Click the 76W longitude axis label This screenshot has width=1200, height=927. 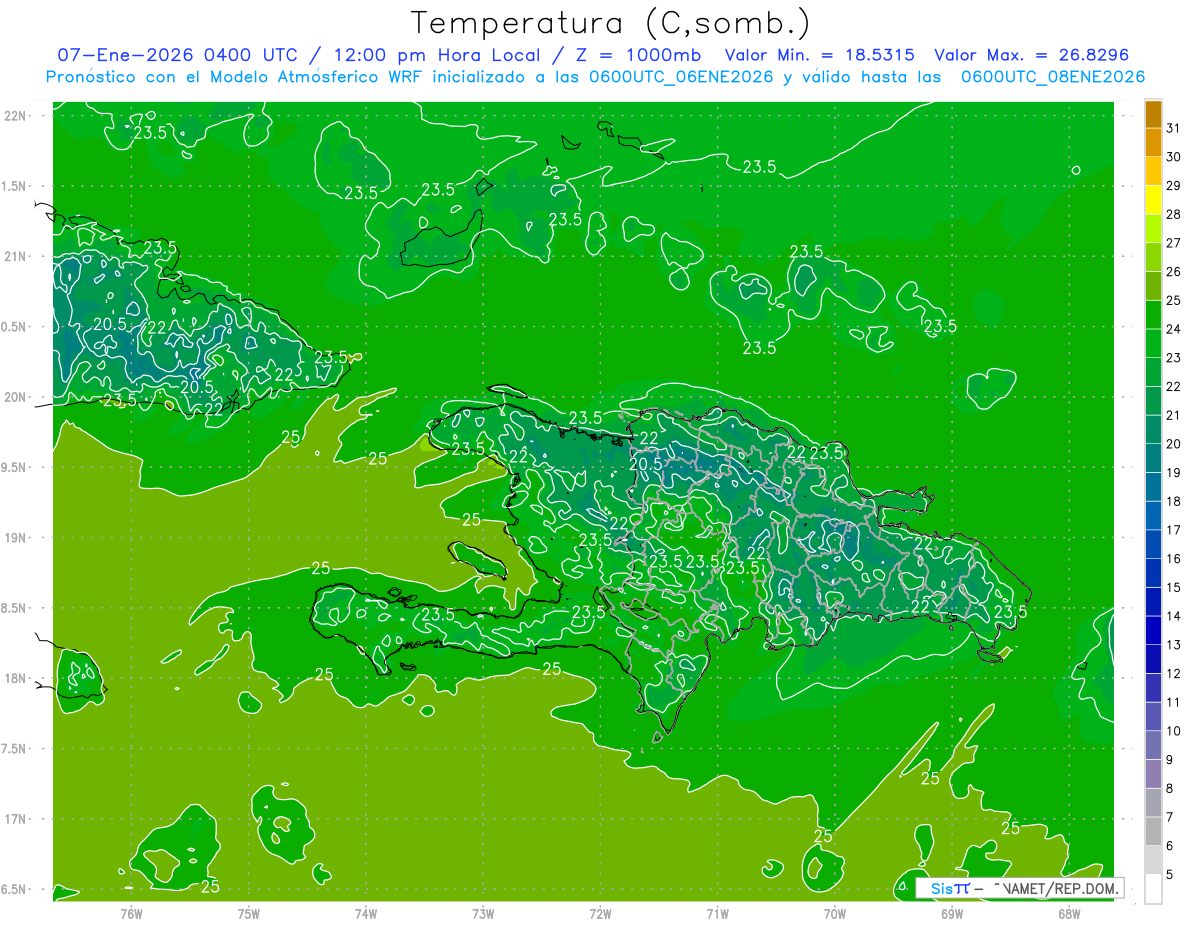(x=131, y=913)
